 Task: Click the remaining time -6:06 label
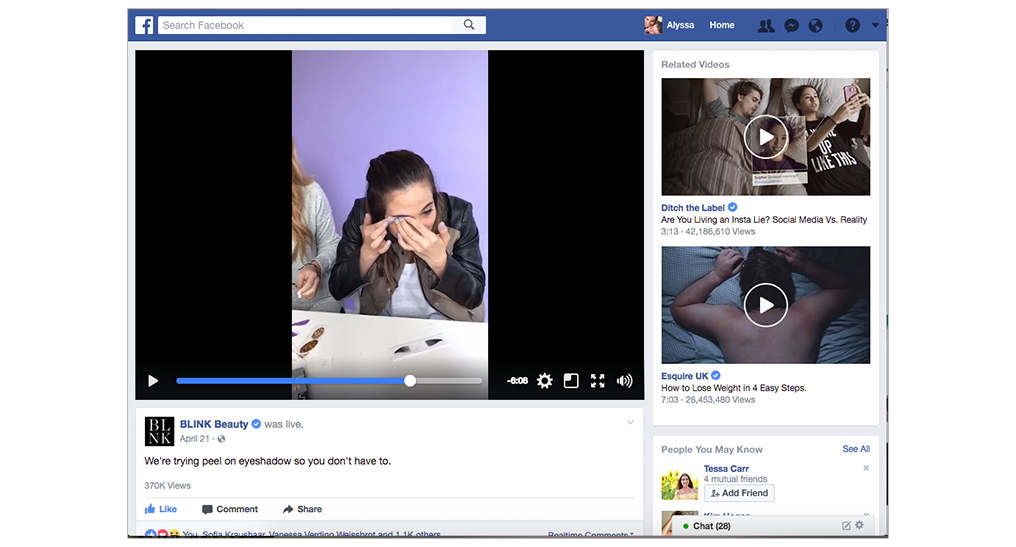pyautogui.click(x=517, y=380)
